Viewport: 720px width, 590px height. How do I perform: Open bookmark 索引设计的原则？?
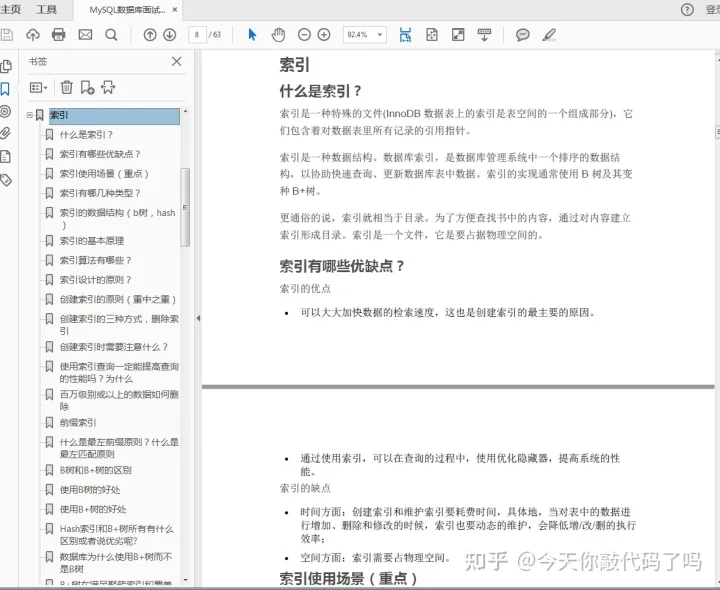tap(96, 280)
